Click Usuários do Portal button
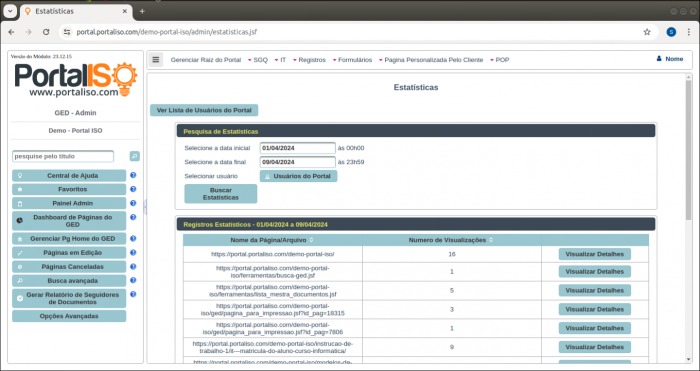700x371 pixels. click(x=299, y=176)
